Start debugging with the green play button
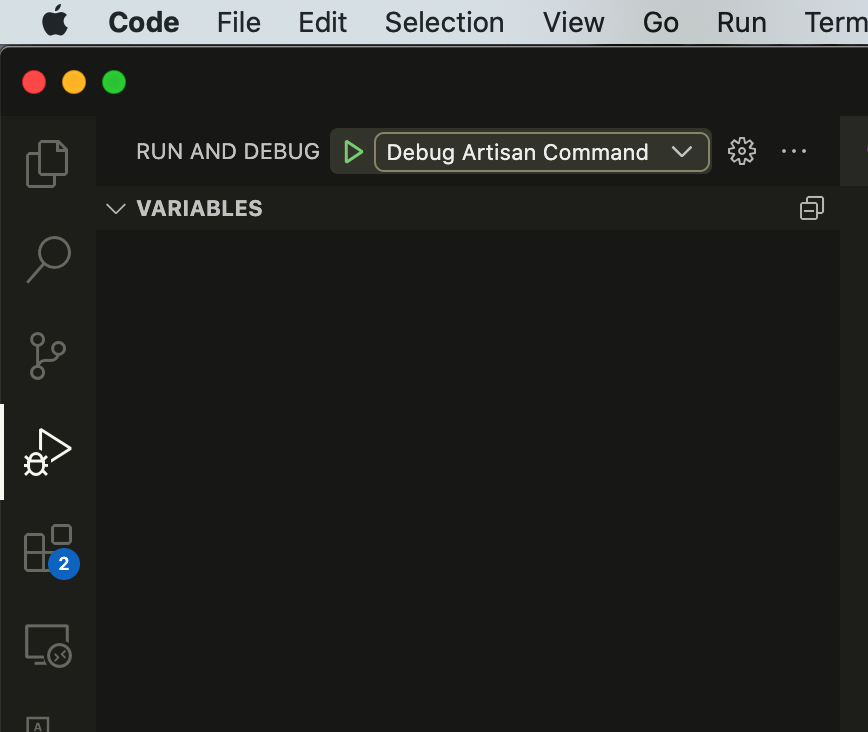The width and height of the screenshot is (868, 732). point(352,151)
